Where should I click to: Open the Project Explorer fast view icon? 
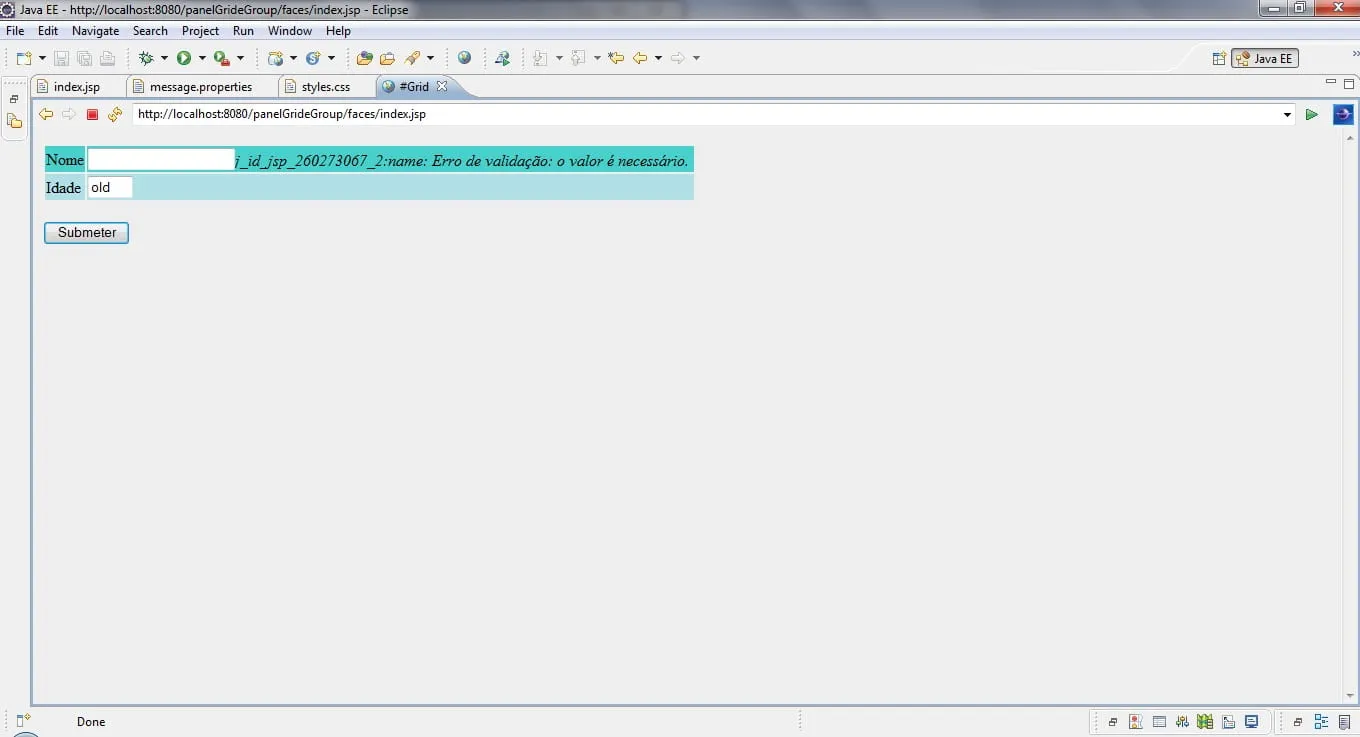tap(14, 121)
